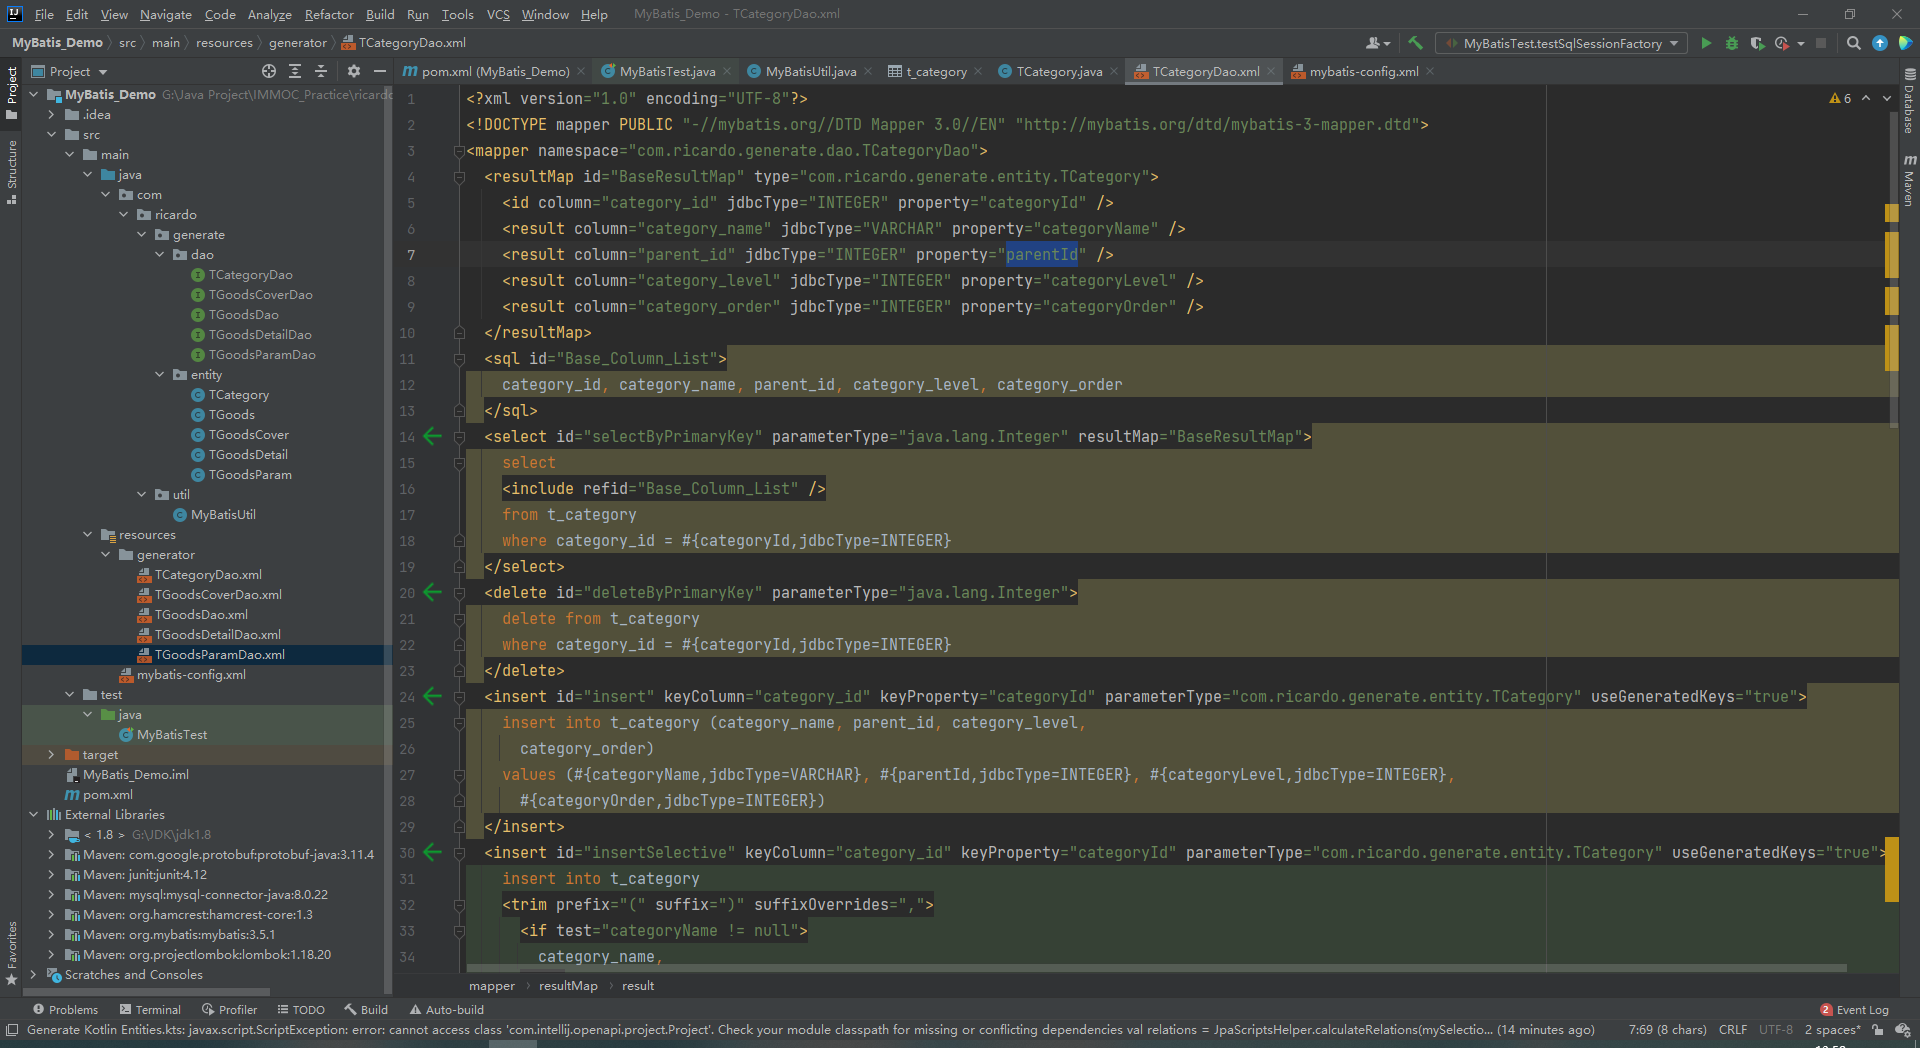
Task: Click the CRLF line separator in status bar
Action: [x=1733, y=1030]
